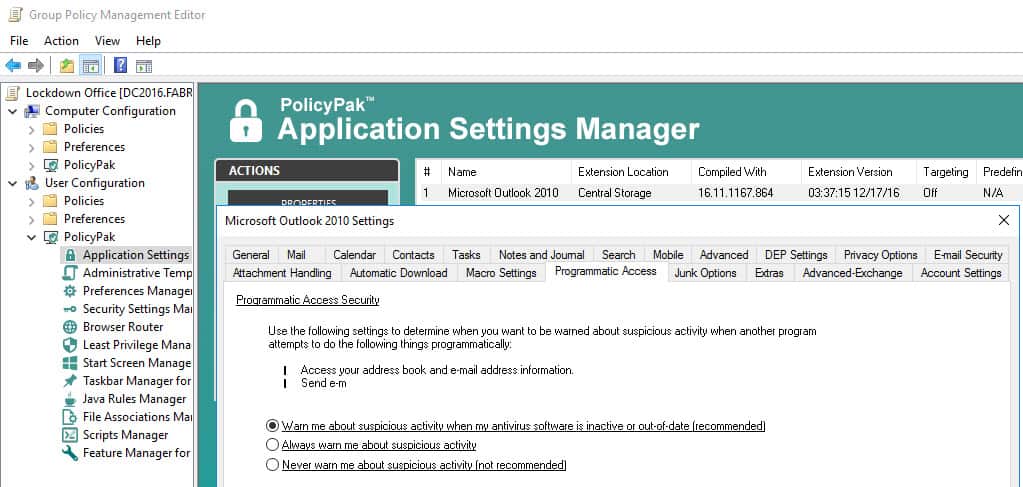Click the Administrative Templates Manager icon
The width and height of the screenshot is (1023, 487).
click(70, 273)
